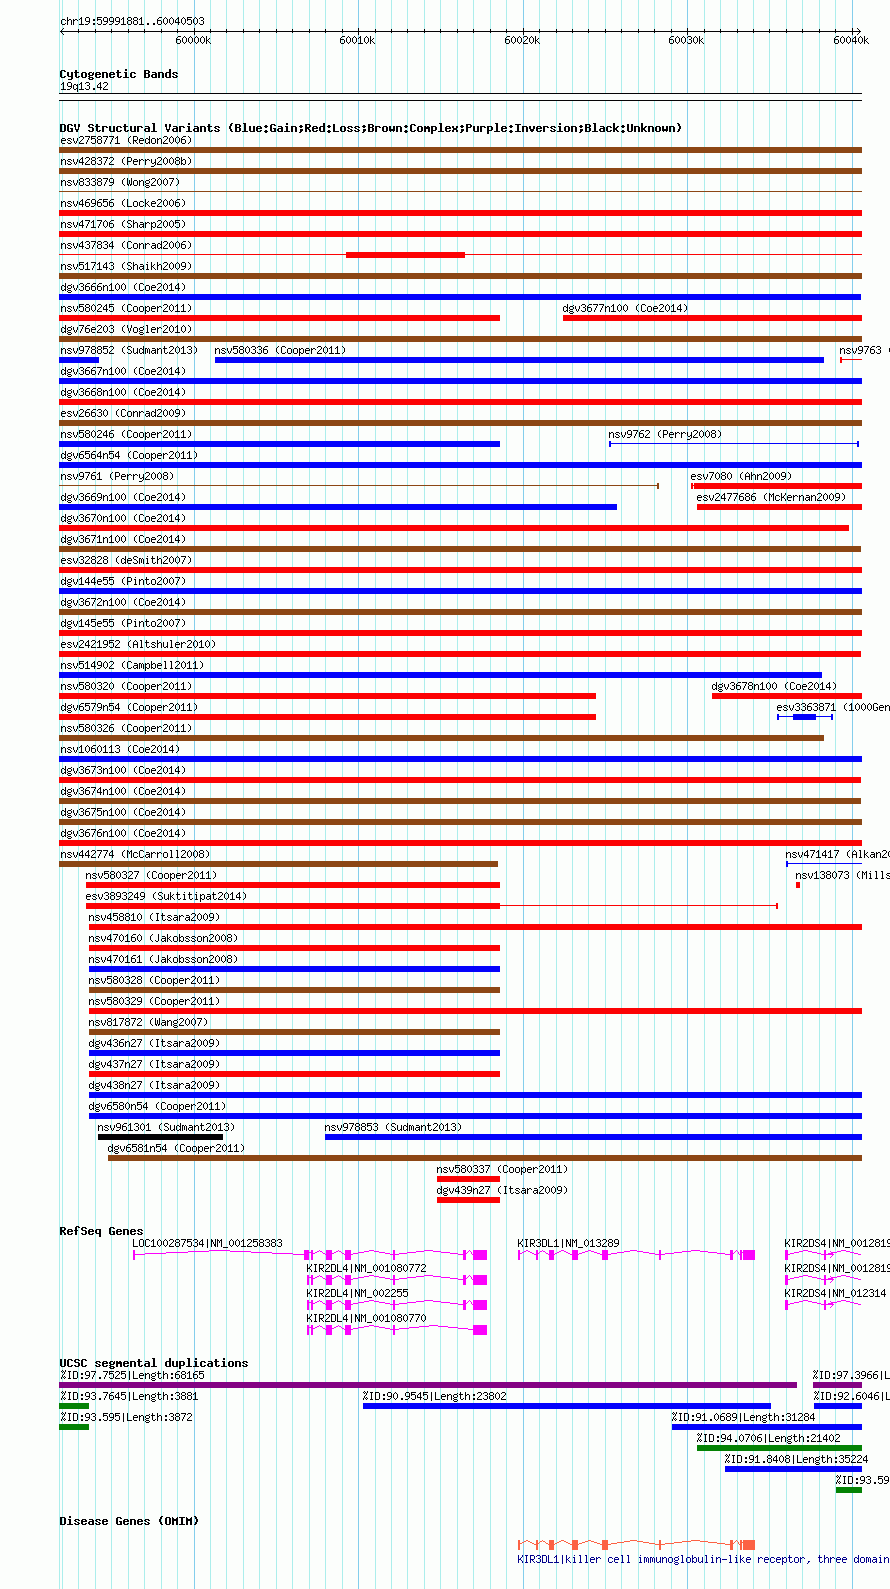The image size is (890, 1589).
Task: Click the dgv3677n100 (Coe2014) red bar
Action: click(x=712, y=318)
